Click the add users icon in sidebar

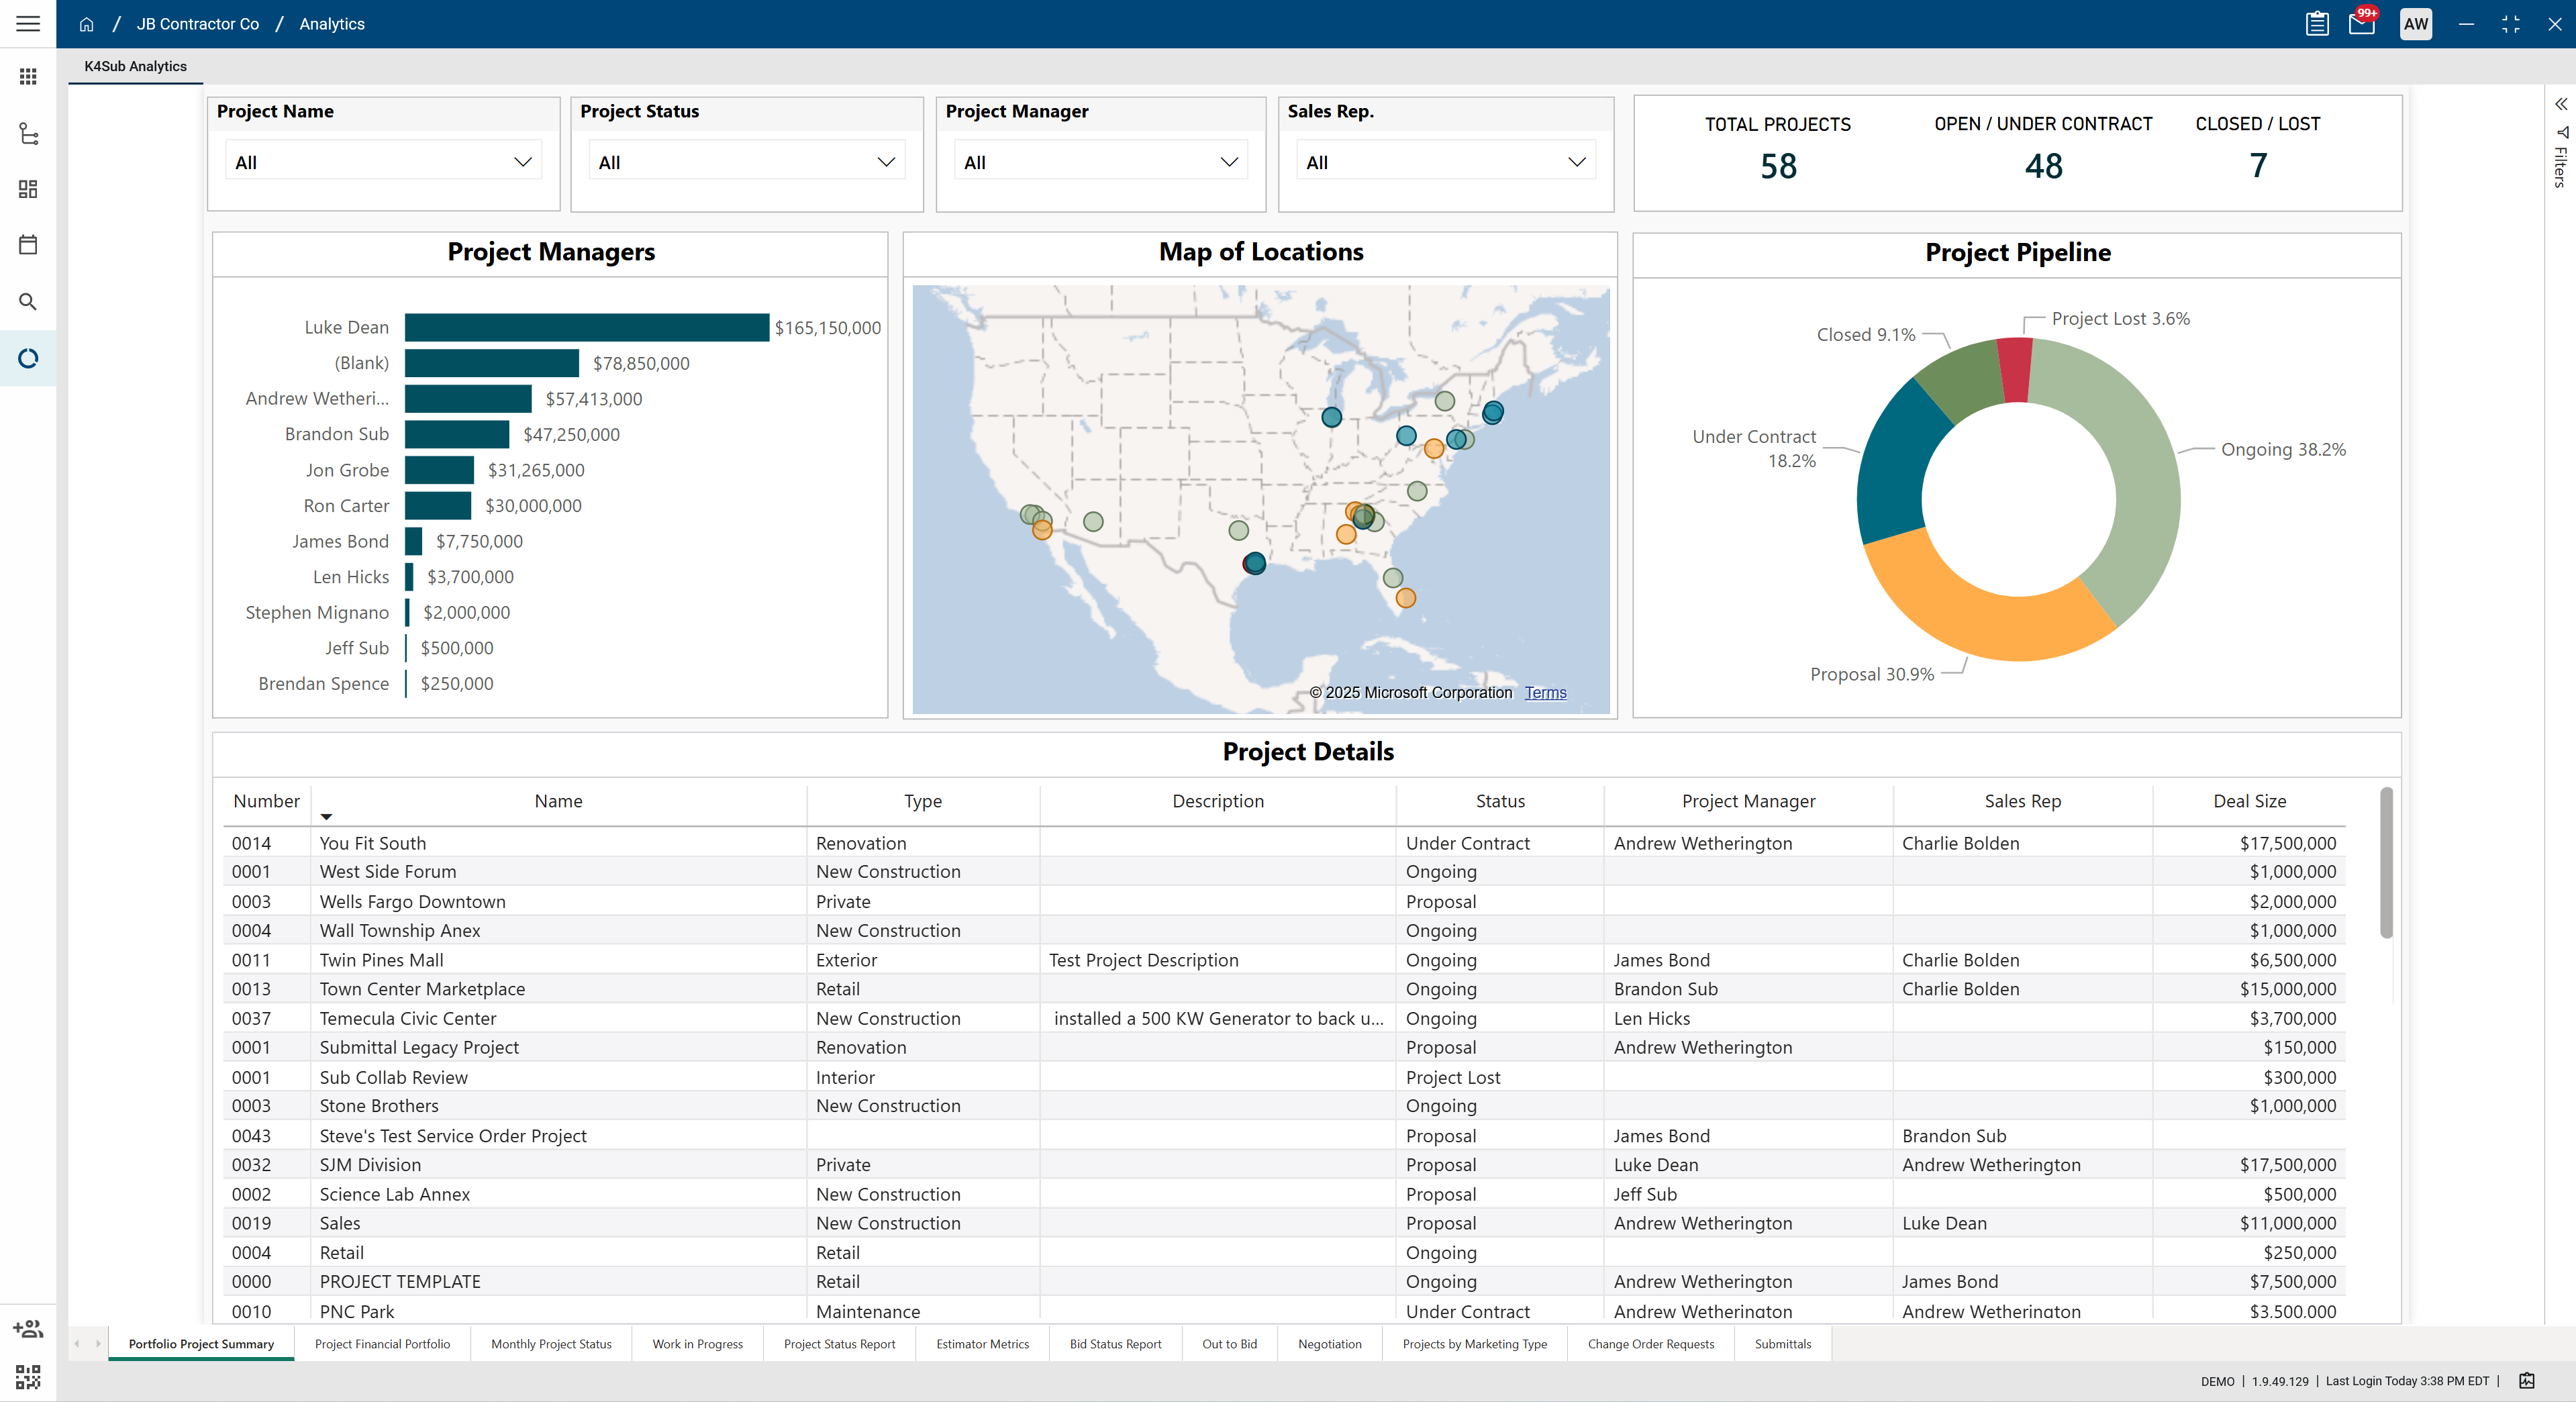click(x=28, y=1329)
